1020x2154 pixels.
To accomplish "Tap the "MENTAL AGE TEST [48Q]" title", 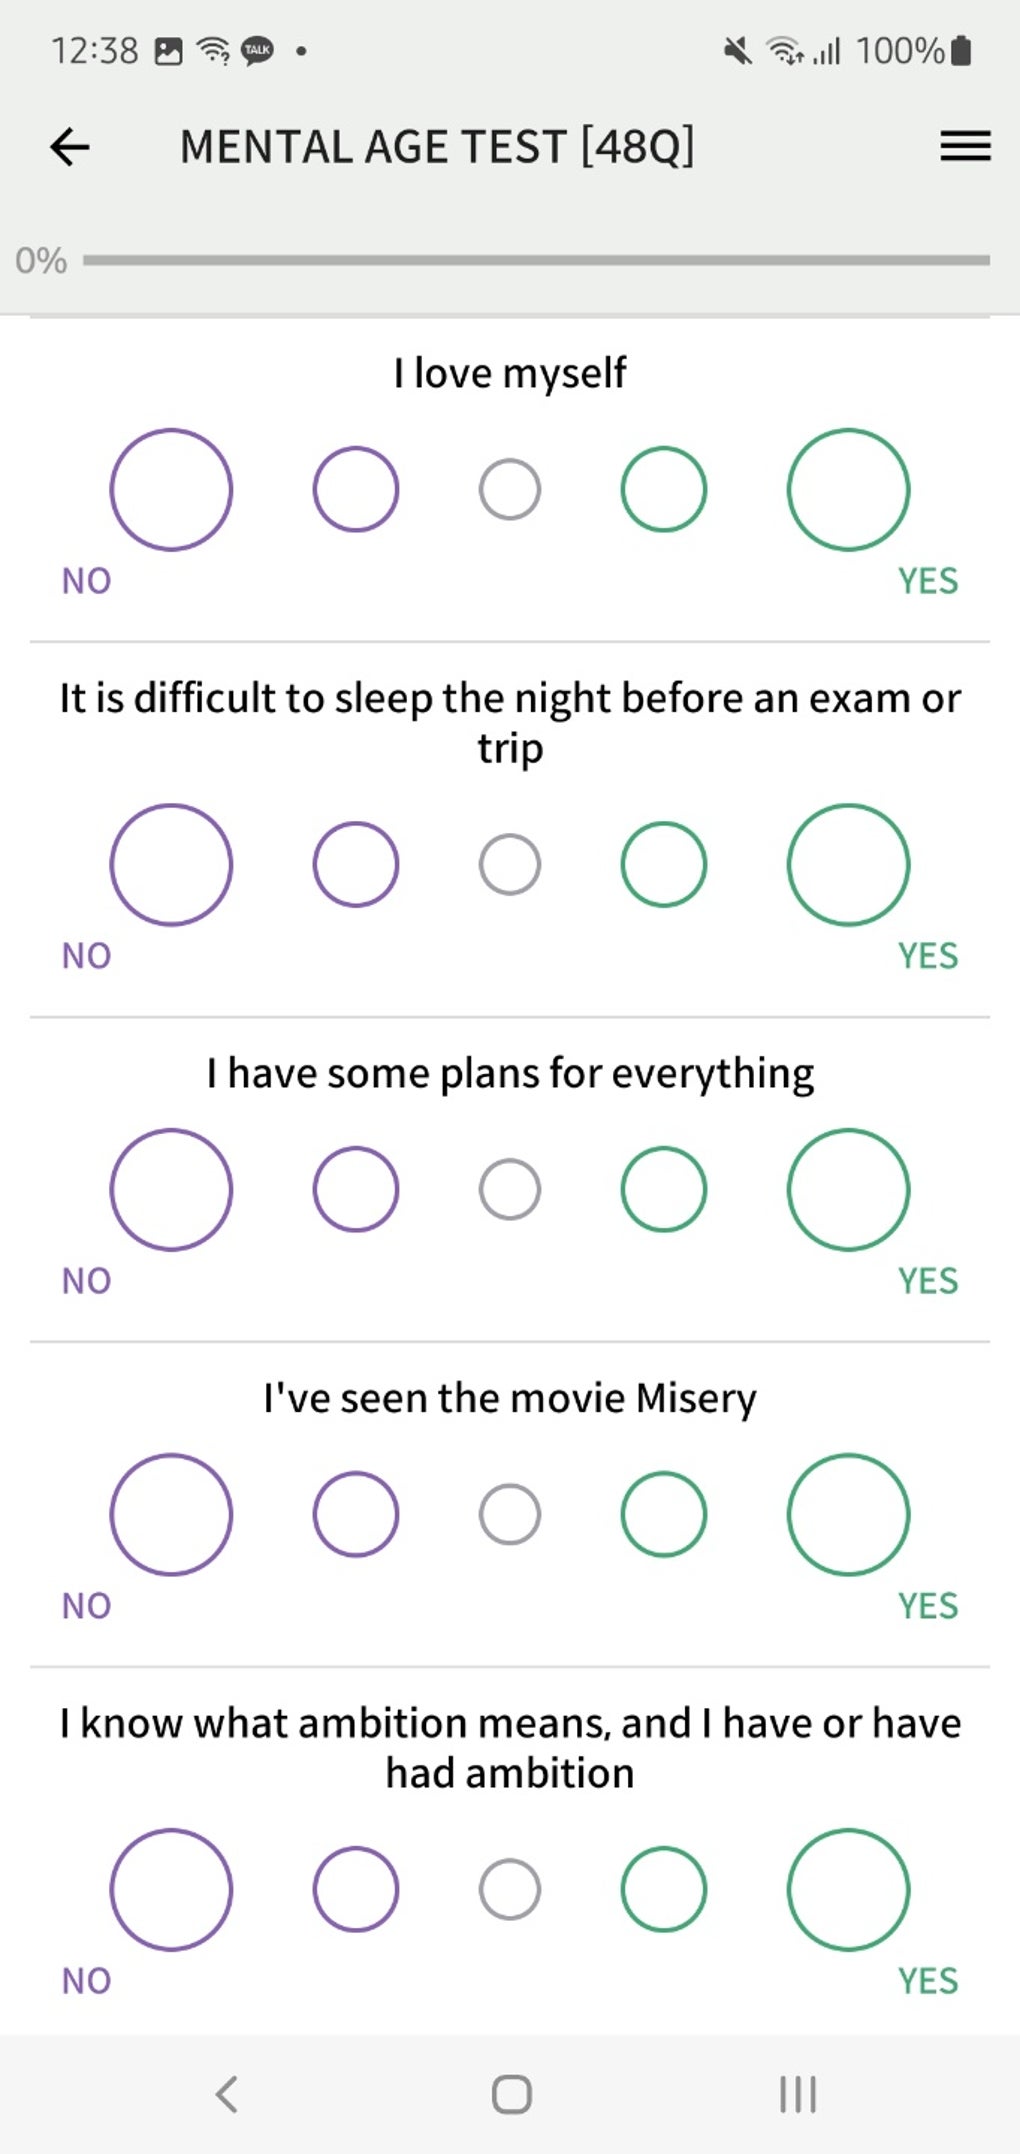I will (x=437, y=147).
